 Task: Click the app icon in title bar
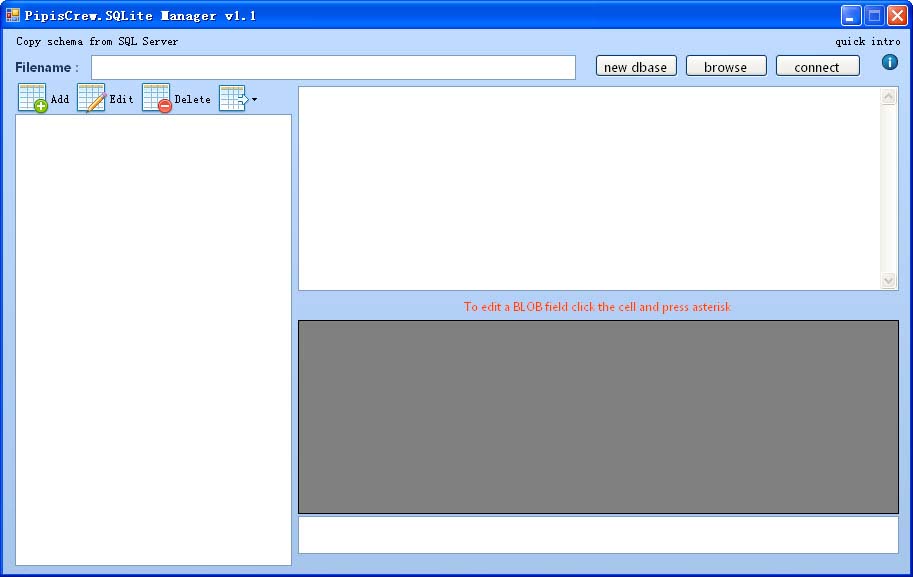13,15
